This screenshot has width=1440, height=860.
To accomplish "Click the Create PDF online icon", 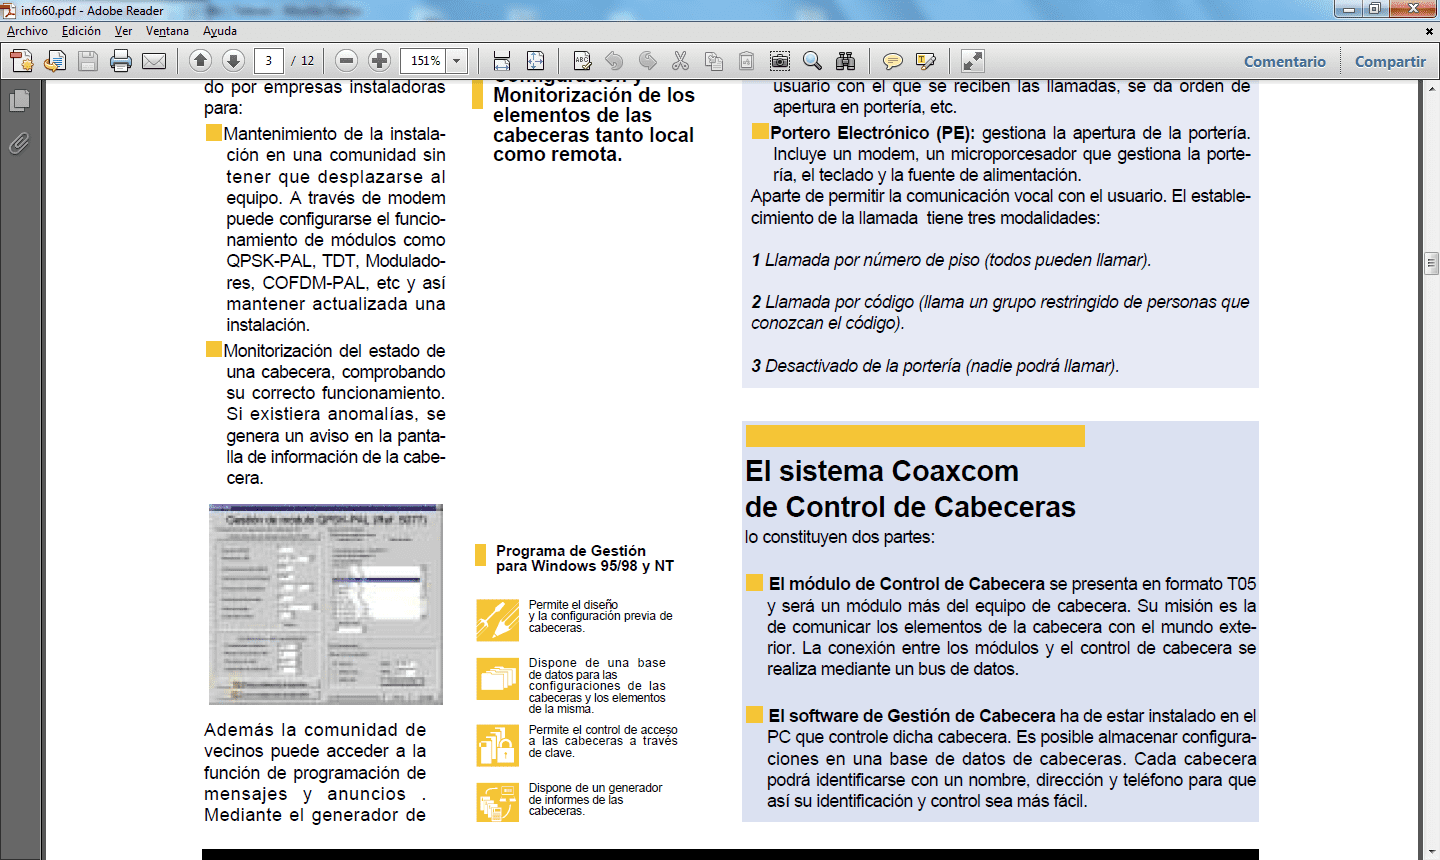I will pos(22,61).
